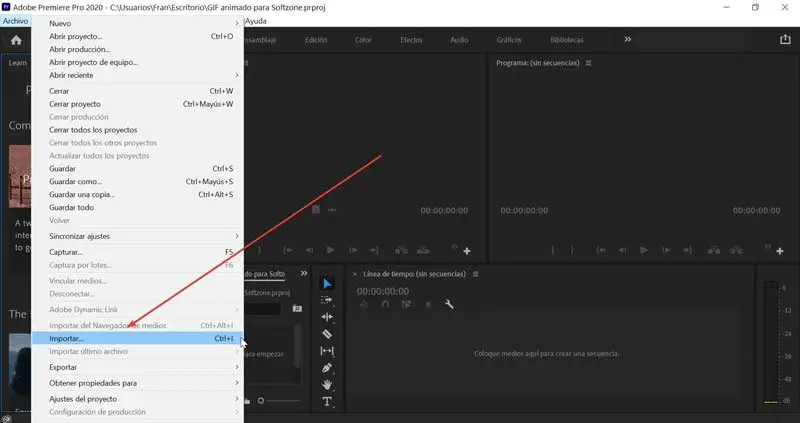Mark Out in the Program monitor

[x=572, y=251]
